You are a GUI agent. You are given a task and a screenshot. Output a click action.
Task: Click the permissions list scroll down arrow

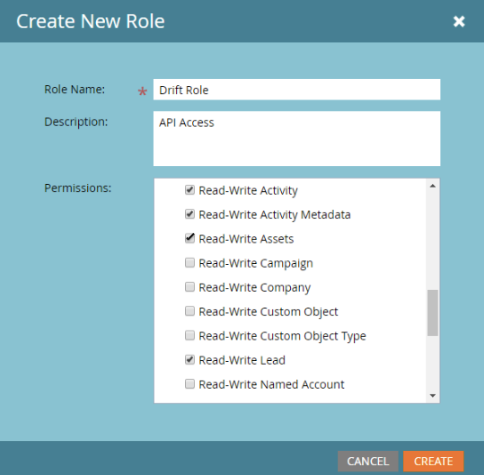click(x=433, y=396)
